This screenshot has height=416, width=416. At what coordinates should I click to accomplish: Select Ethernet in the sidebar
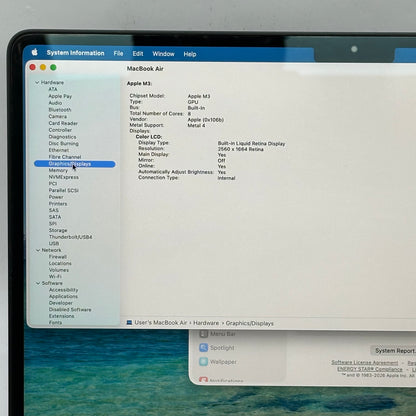tap(59, 150)
